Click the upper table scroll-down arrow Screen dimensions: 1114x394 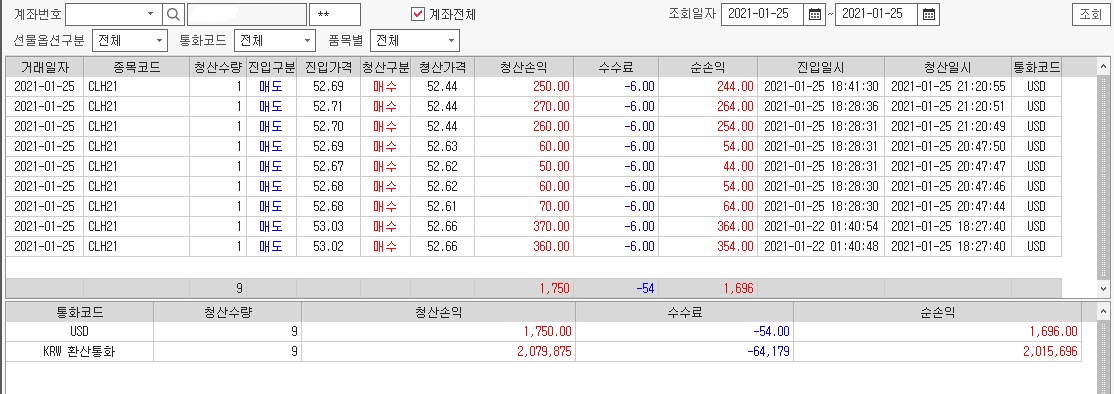(x=1103, y=288)
